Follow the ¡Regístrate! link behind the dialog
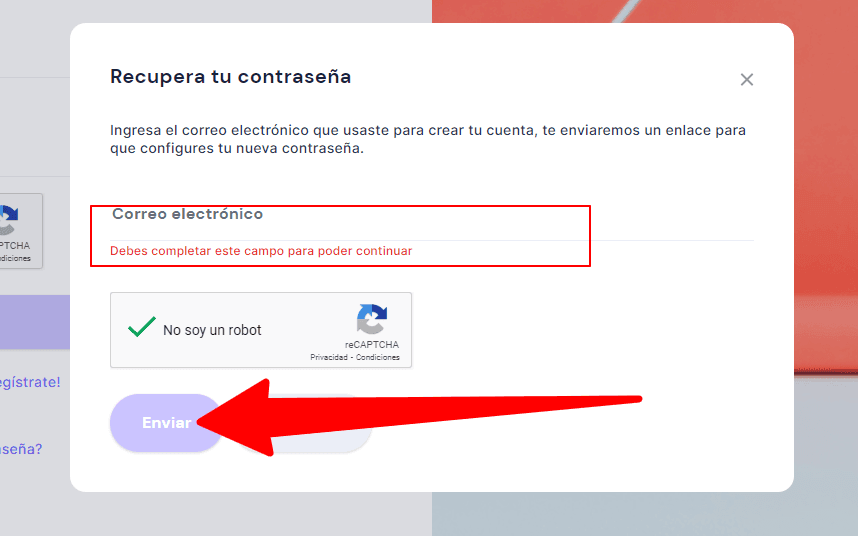Image resolution: width=858 pixels, height=536 pixels. (30, 382)
